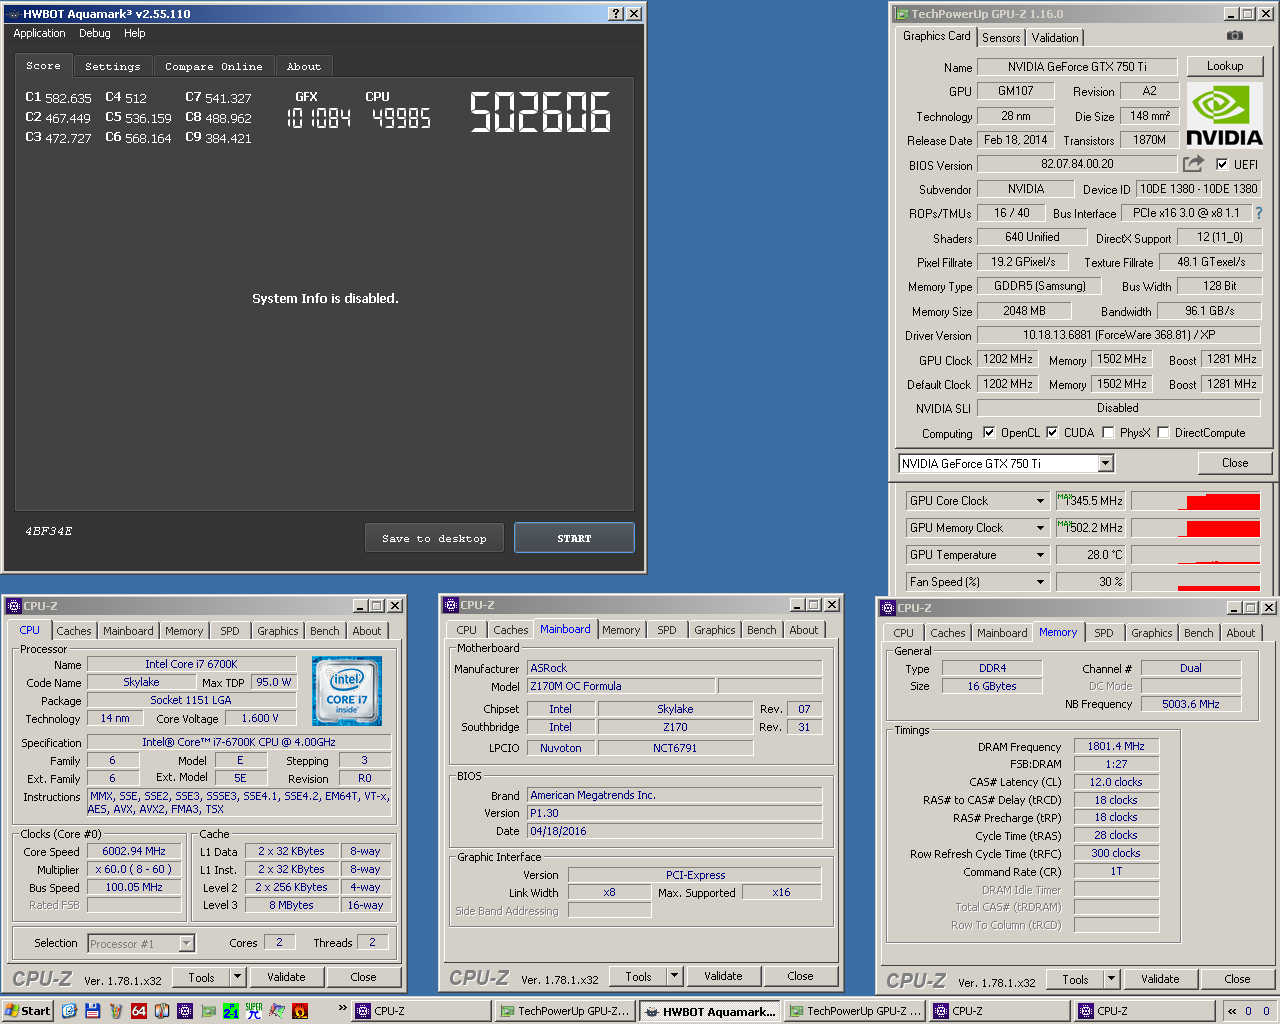Click the Intel Core i7 badge
Image resolution: width=1280 pixels, height=1024 pixels.
346,691
